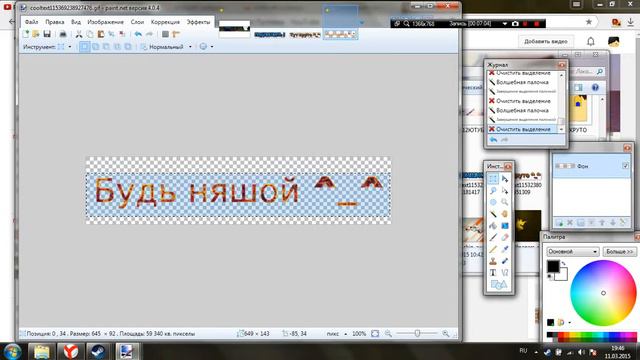Screen dimensions: 640x360
Task: Choose Subtract selection mode button
Action: click(x=107, y=47)
